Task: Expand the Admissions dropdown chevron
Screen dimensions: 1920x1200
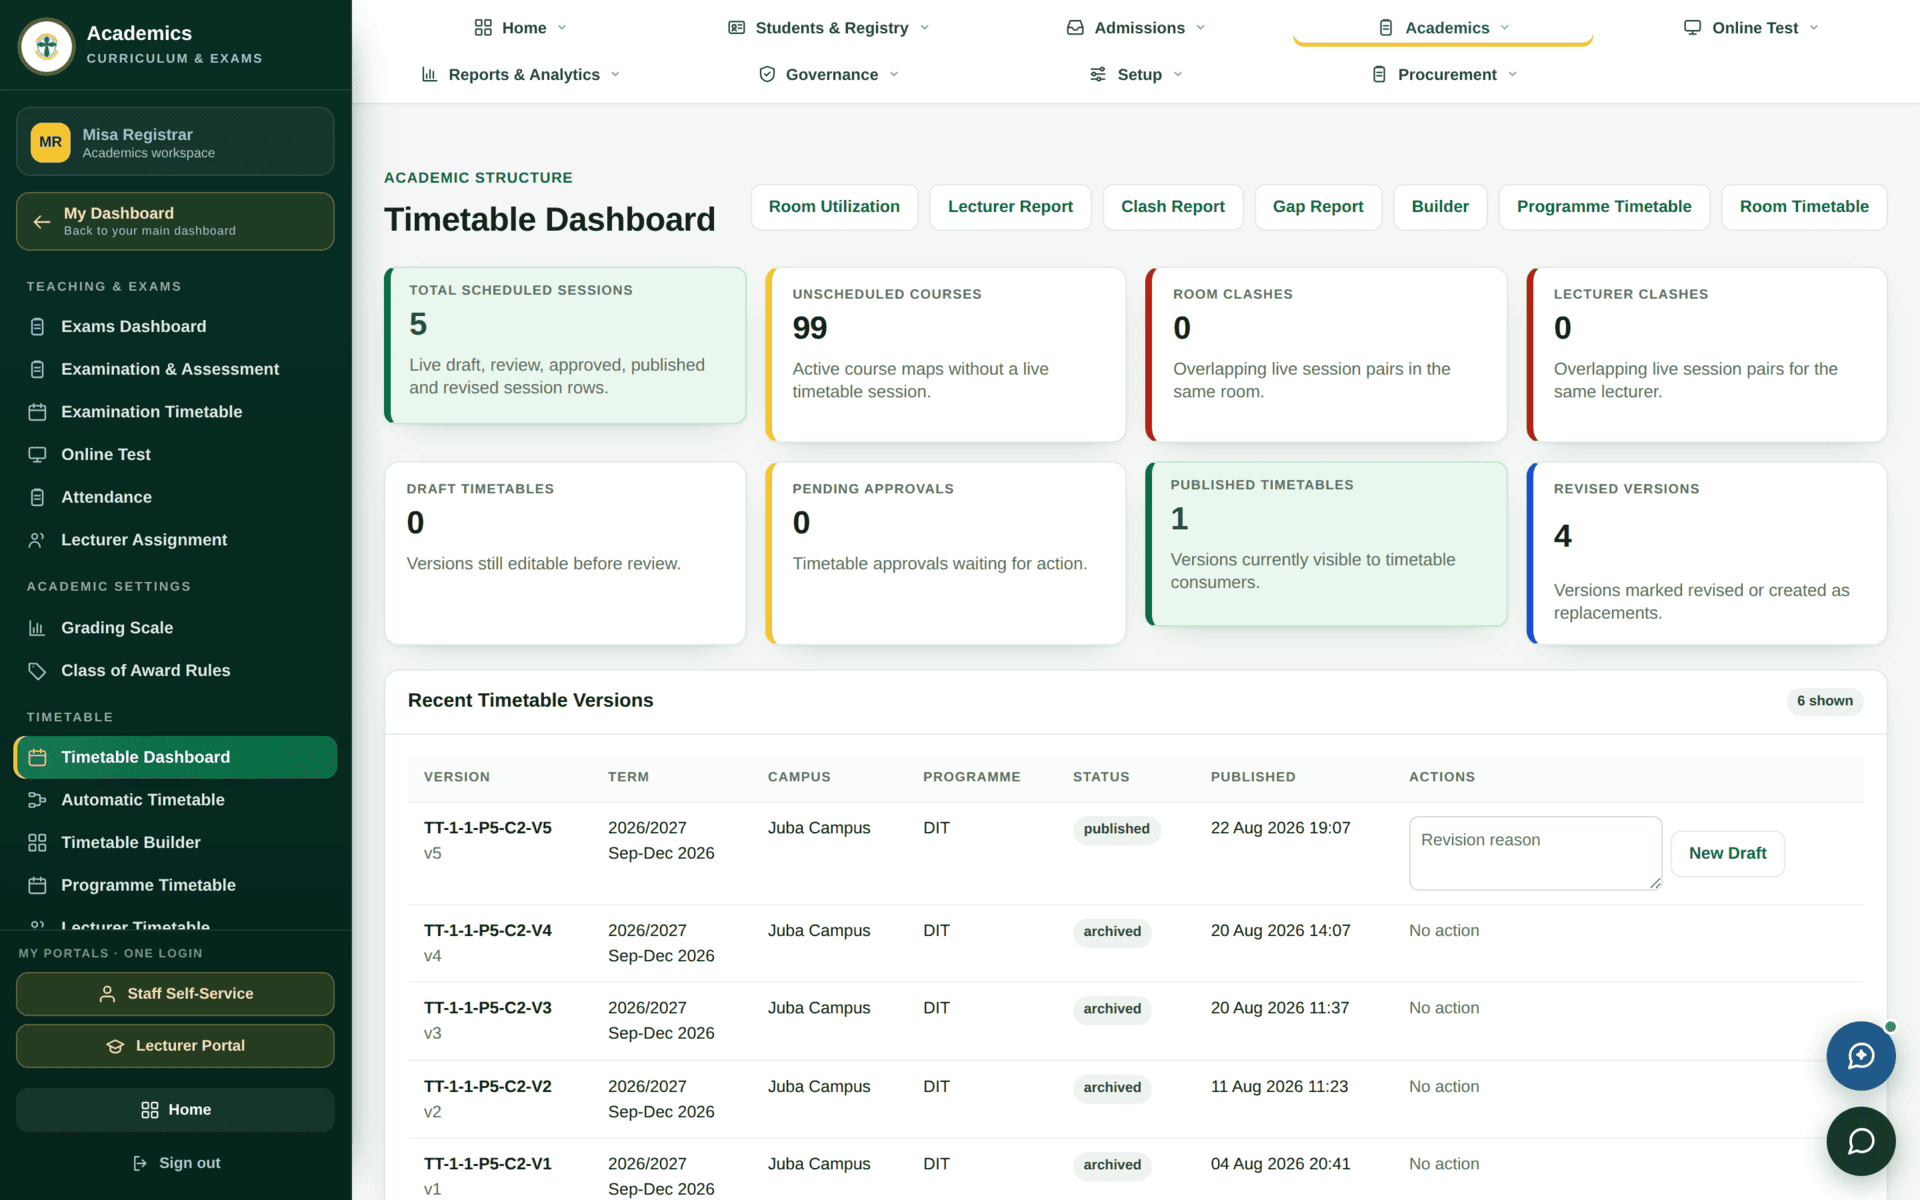Action: pyautogui.click(x=1201, y=28)
